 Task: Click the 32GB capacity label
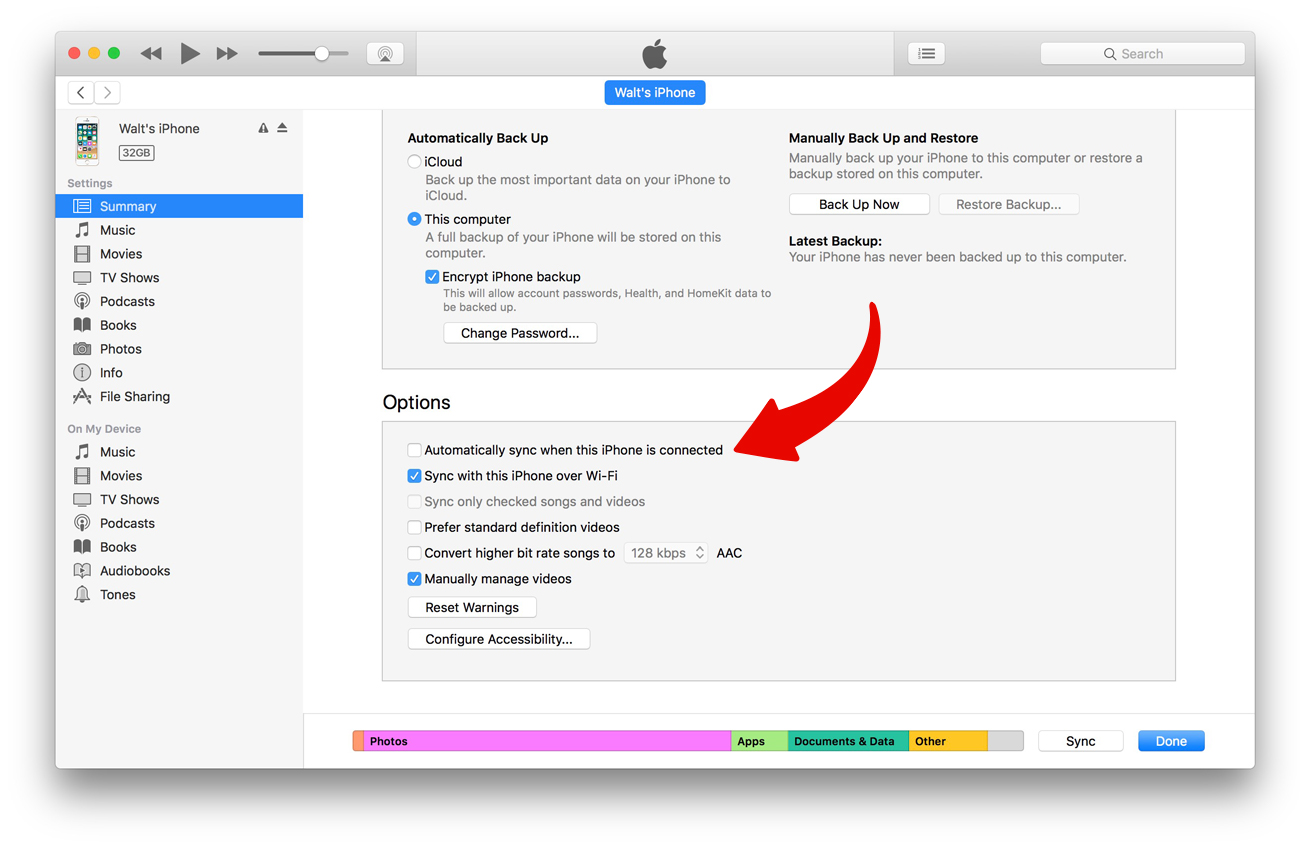[137, 153]
